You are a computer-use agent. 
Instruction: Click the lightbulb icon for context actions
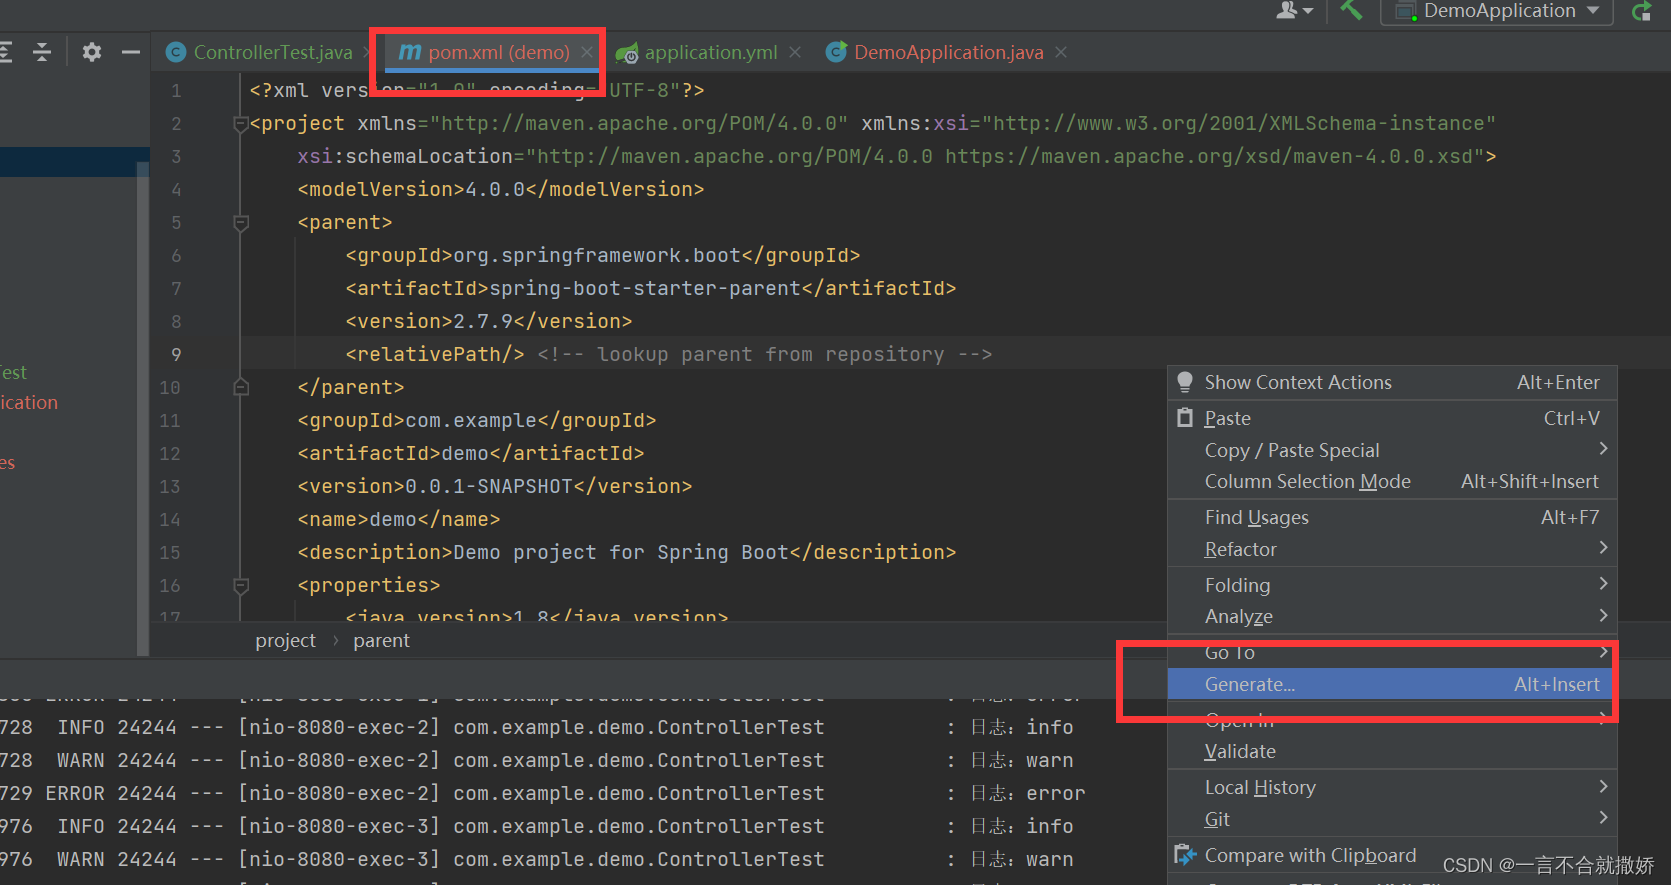(x=1185, y=382)
